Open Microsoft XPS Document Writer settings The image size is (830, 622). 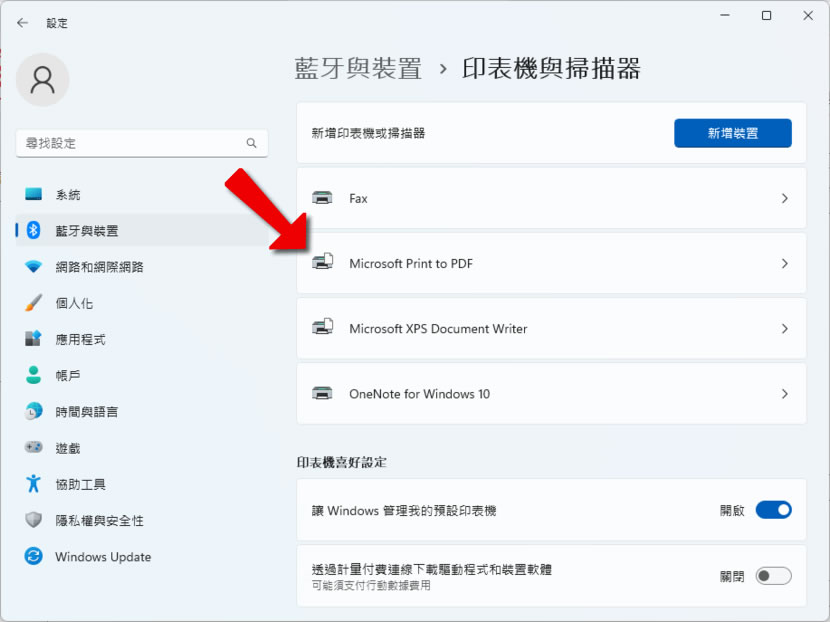click(x=784, y=328)
